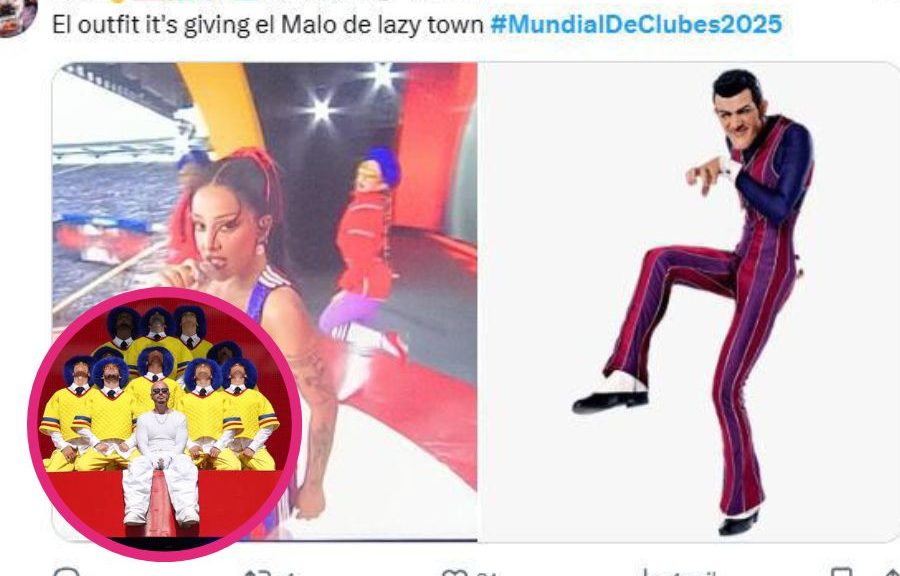Like the tweet with heart icon
Viewport: 900px width, 576px height.
[x=454, y=572]
